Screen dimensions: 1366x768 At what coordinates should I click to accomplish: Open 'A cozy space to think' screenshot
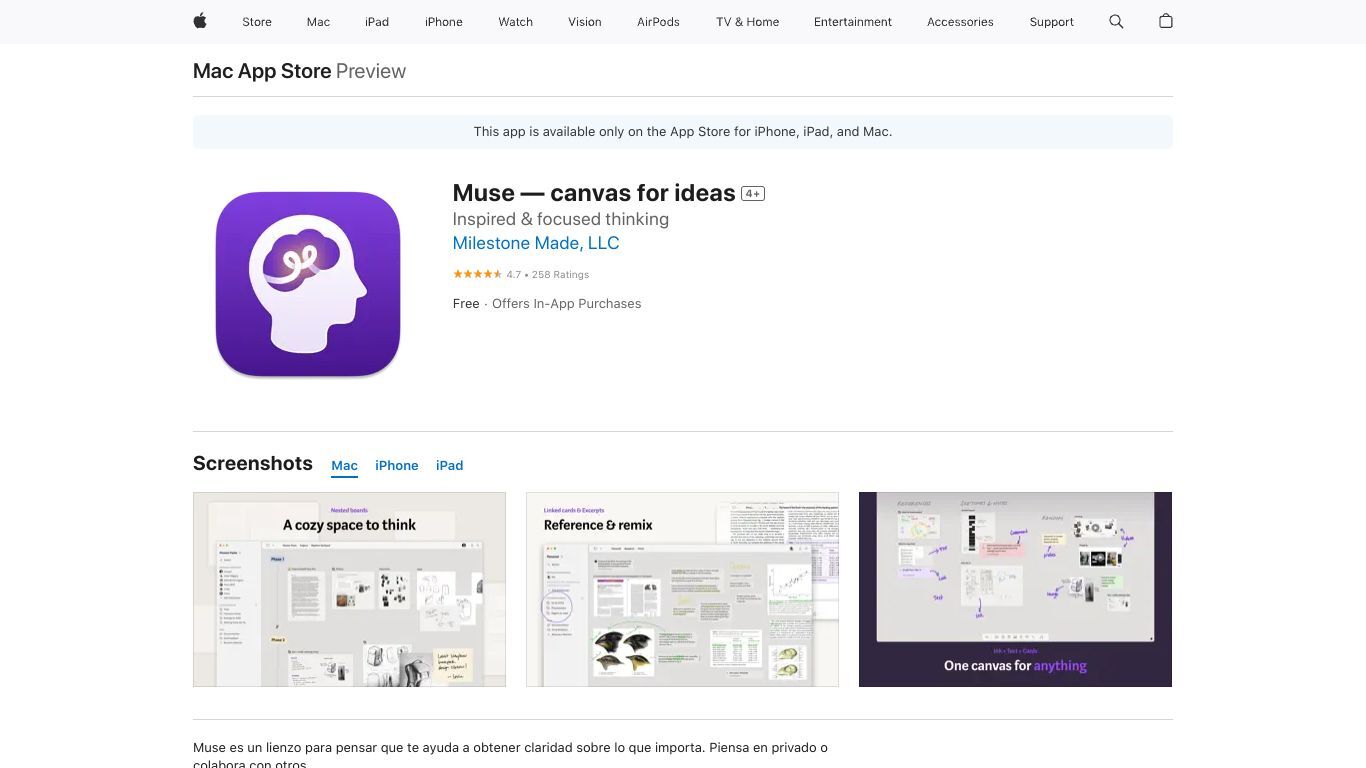coord(349,589)
